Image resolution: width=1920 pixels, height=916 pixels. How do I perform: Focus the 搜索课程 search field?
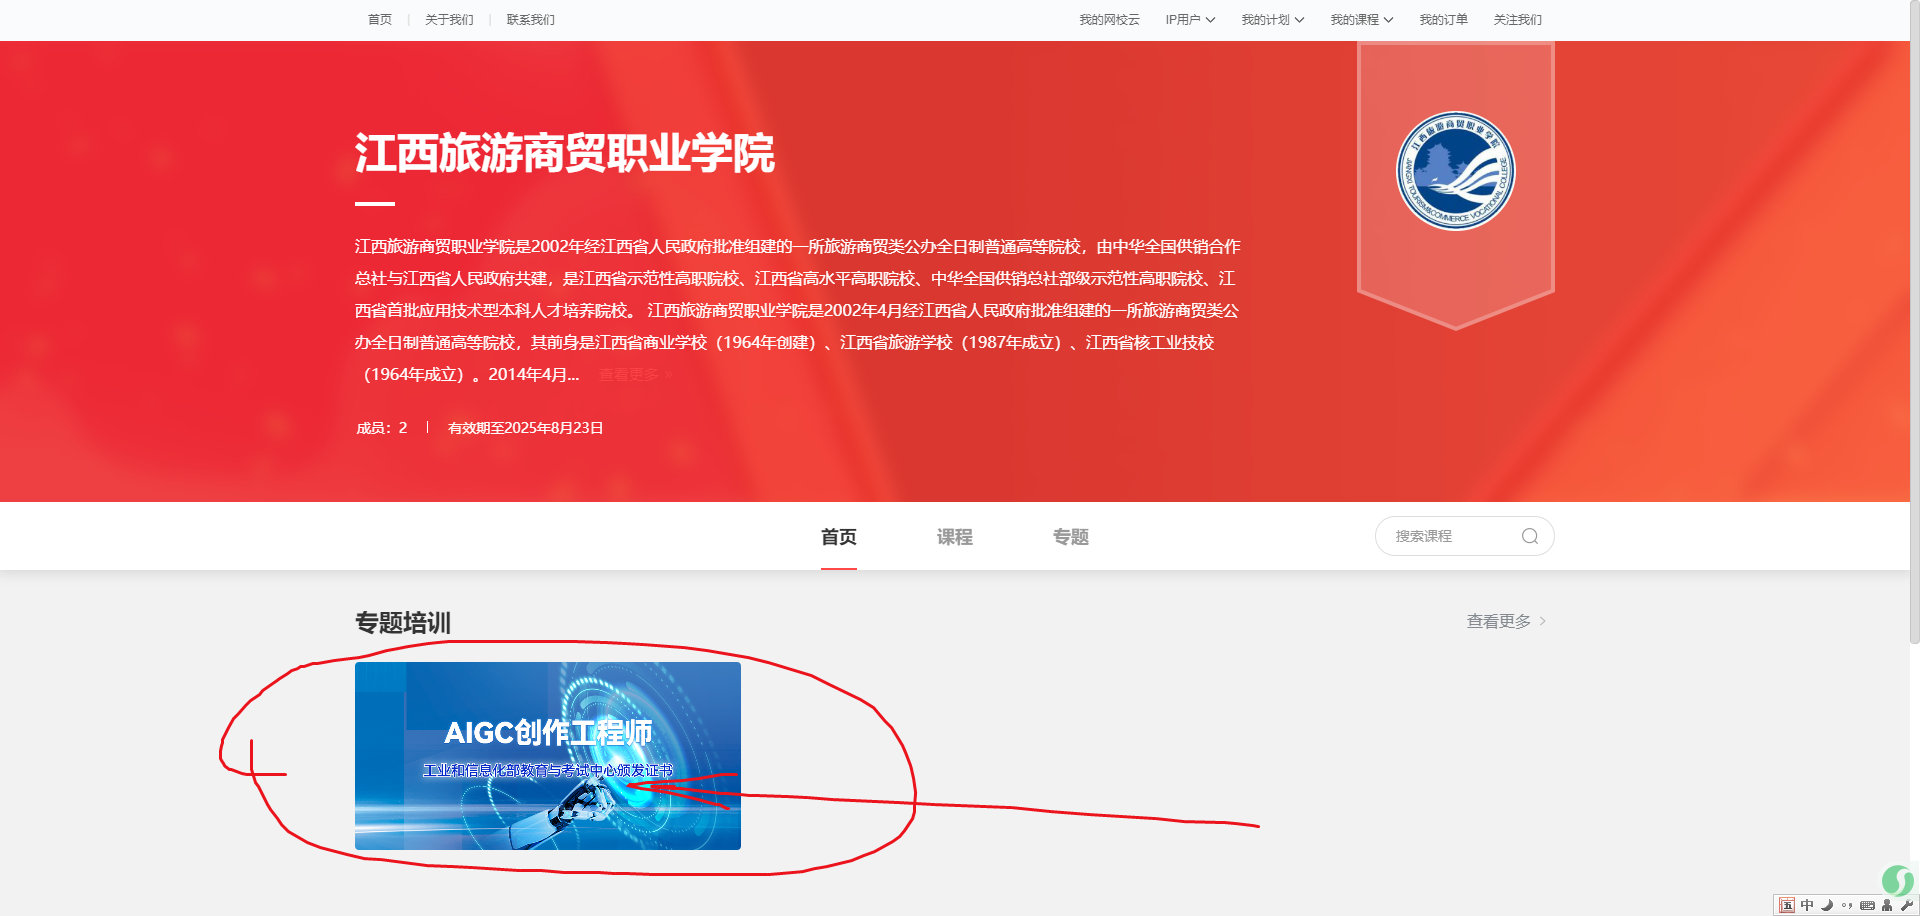pos(1464,536)
